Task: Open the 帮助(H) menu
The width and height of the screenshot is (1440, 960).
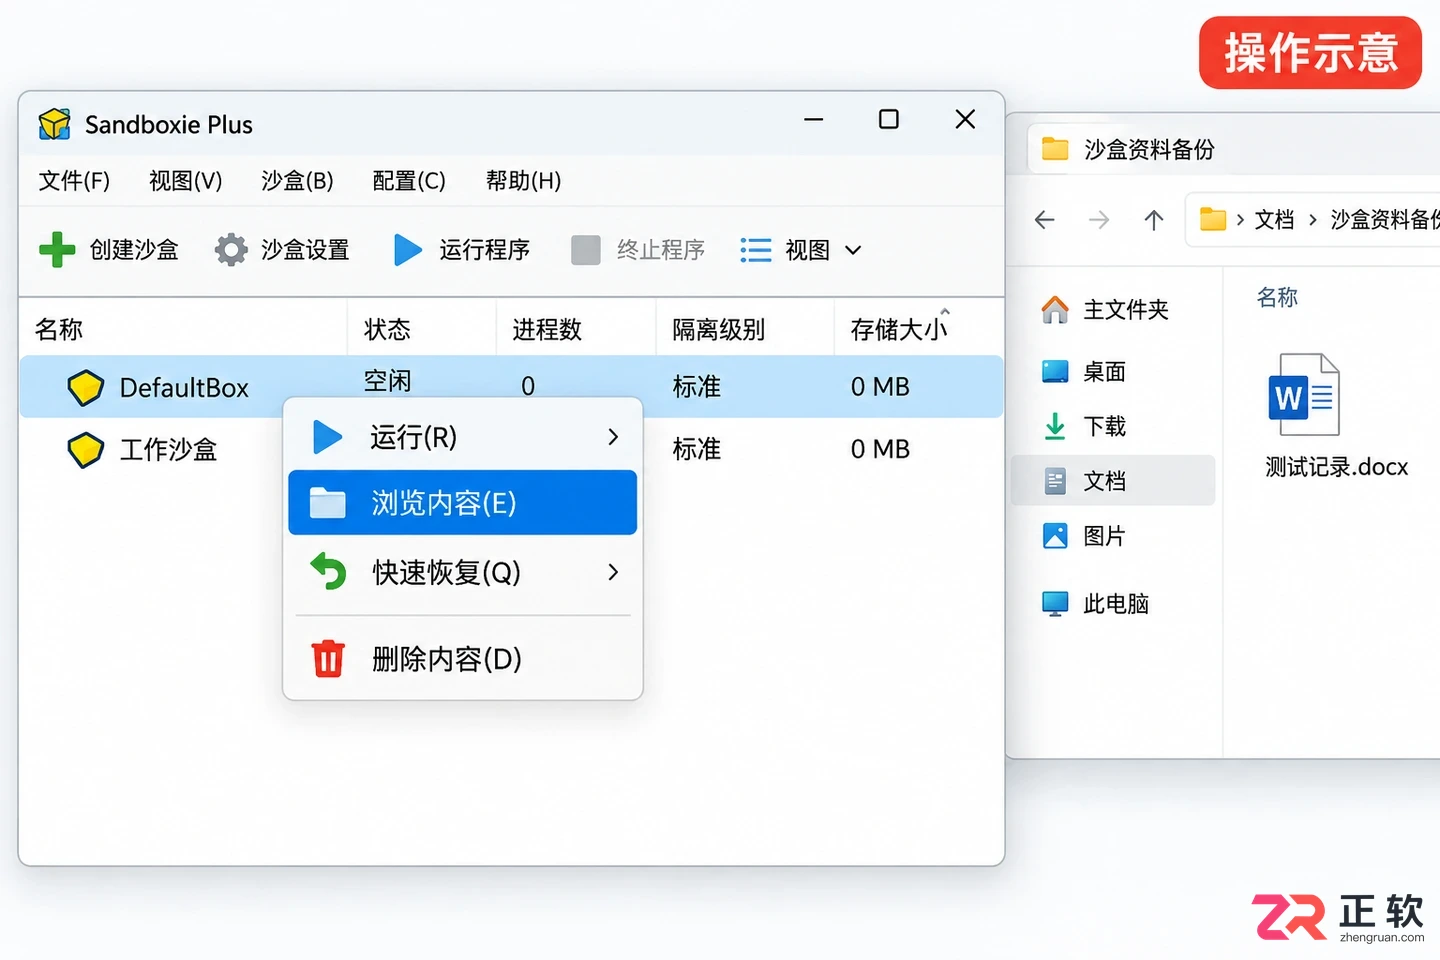Action: pyautogui.click(x=523, y=181)
